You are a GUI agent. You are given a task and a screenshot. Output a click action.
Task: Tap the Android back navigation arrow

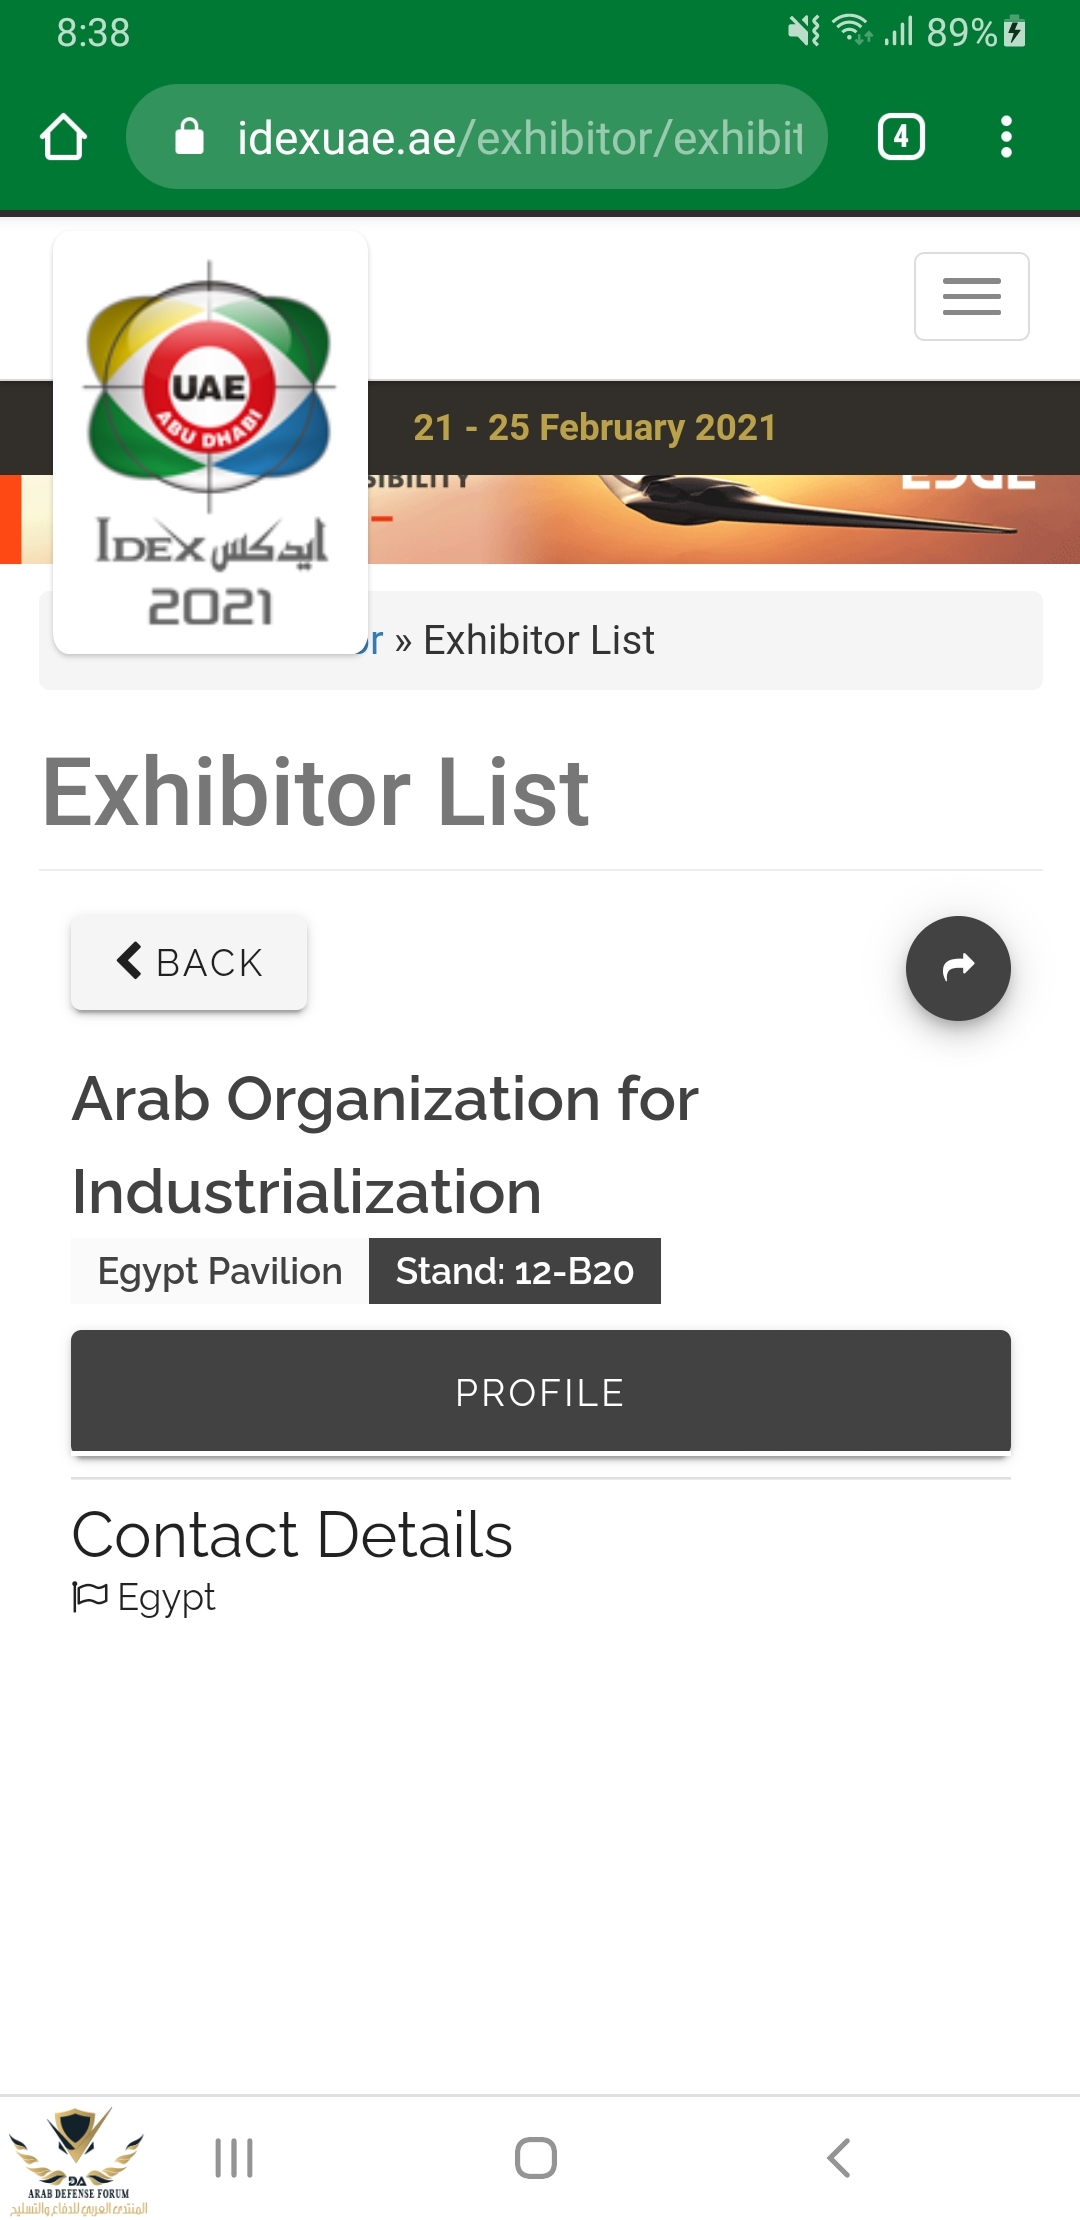coord(839,2158)
